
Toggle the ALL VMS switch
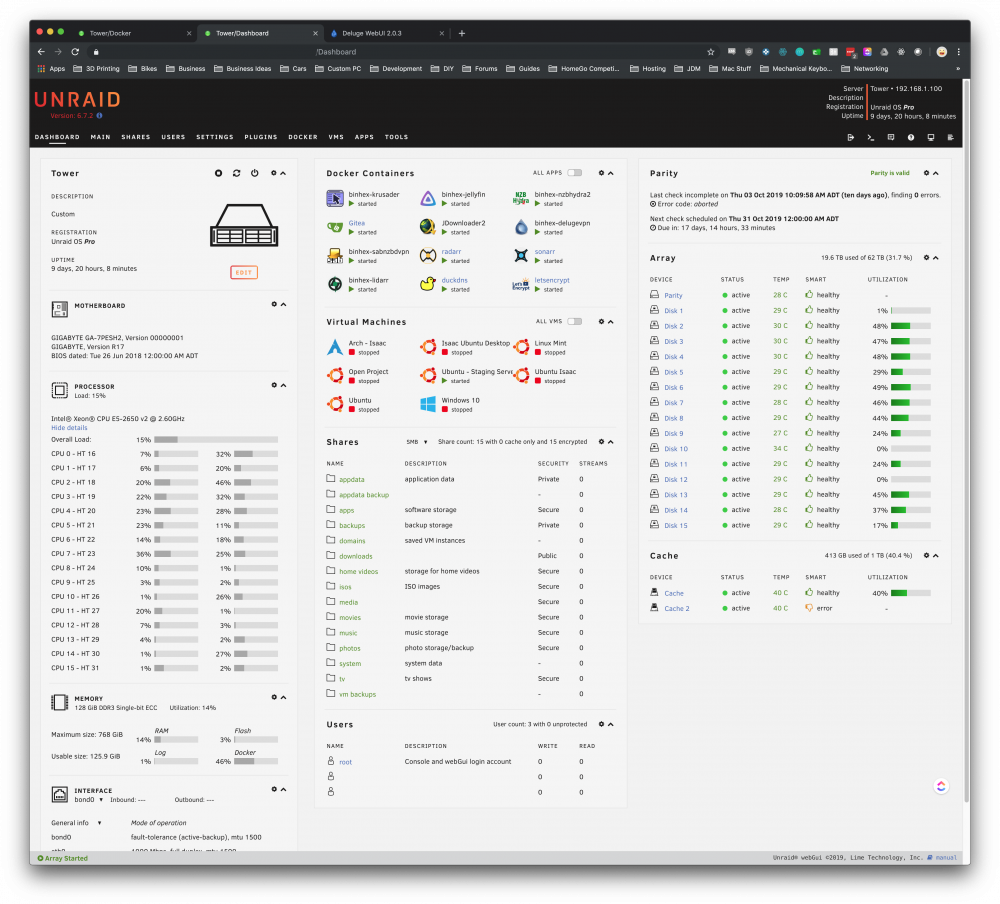(575, 322)
